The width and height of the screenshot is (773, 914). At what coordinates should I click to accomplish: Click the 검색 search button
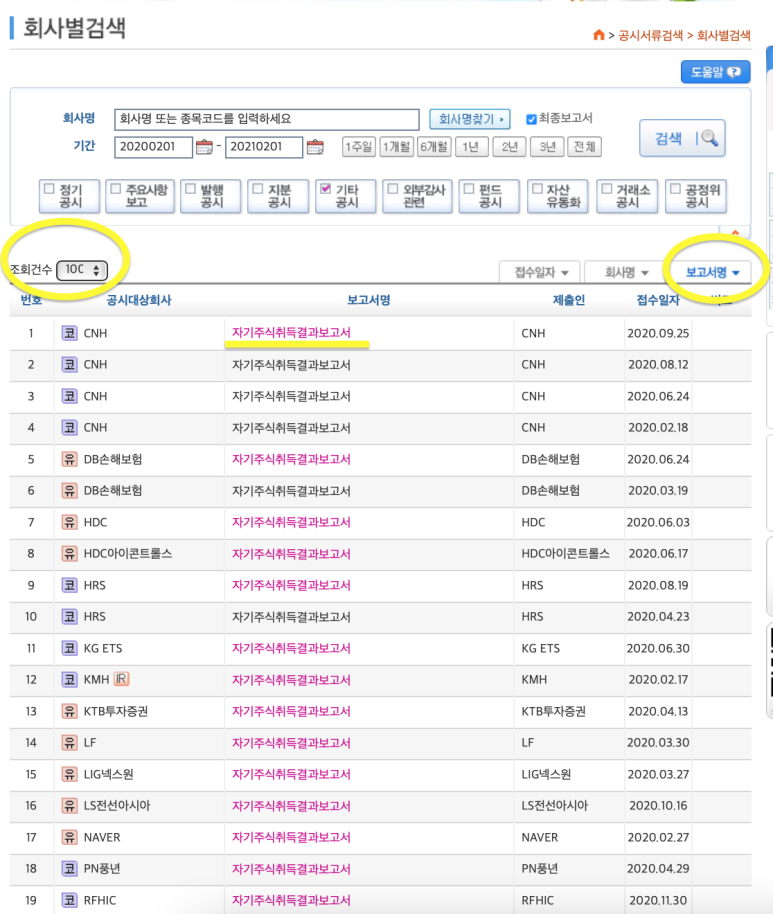coord(682,139)
